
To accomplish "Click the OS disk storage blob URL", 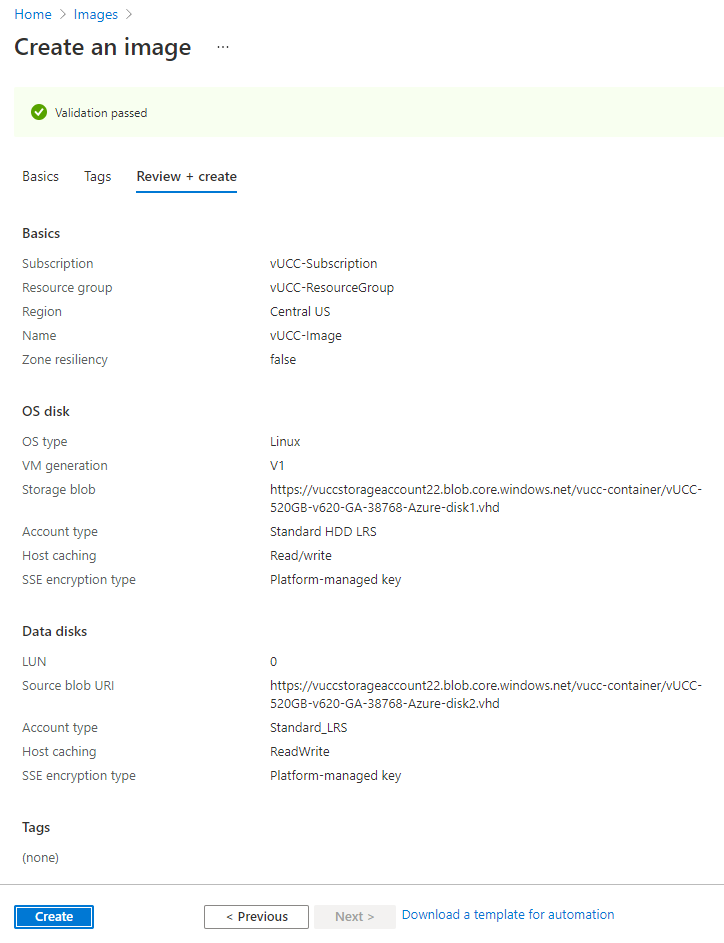I will tap(486, 498).
